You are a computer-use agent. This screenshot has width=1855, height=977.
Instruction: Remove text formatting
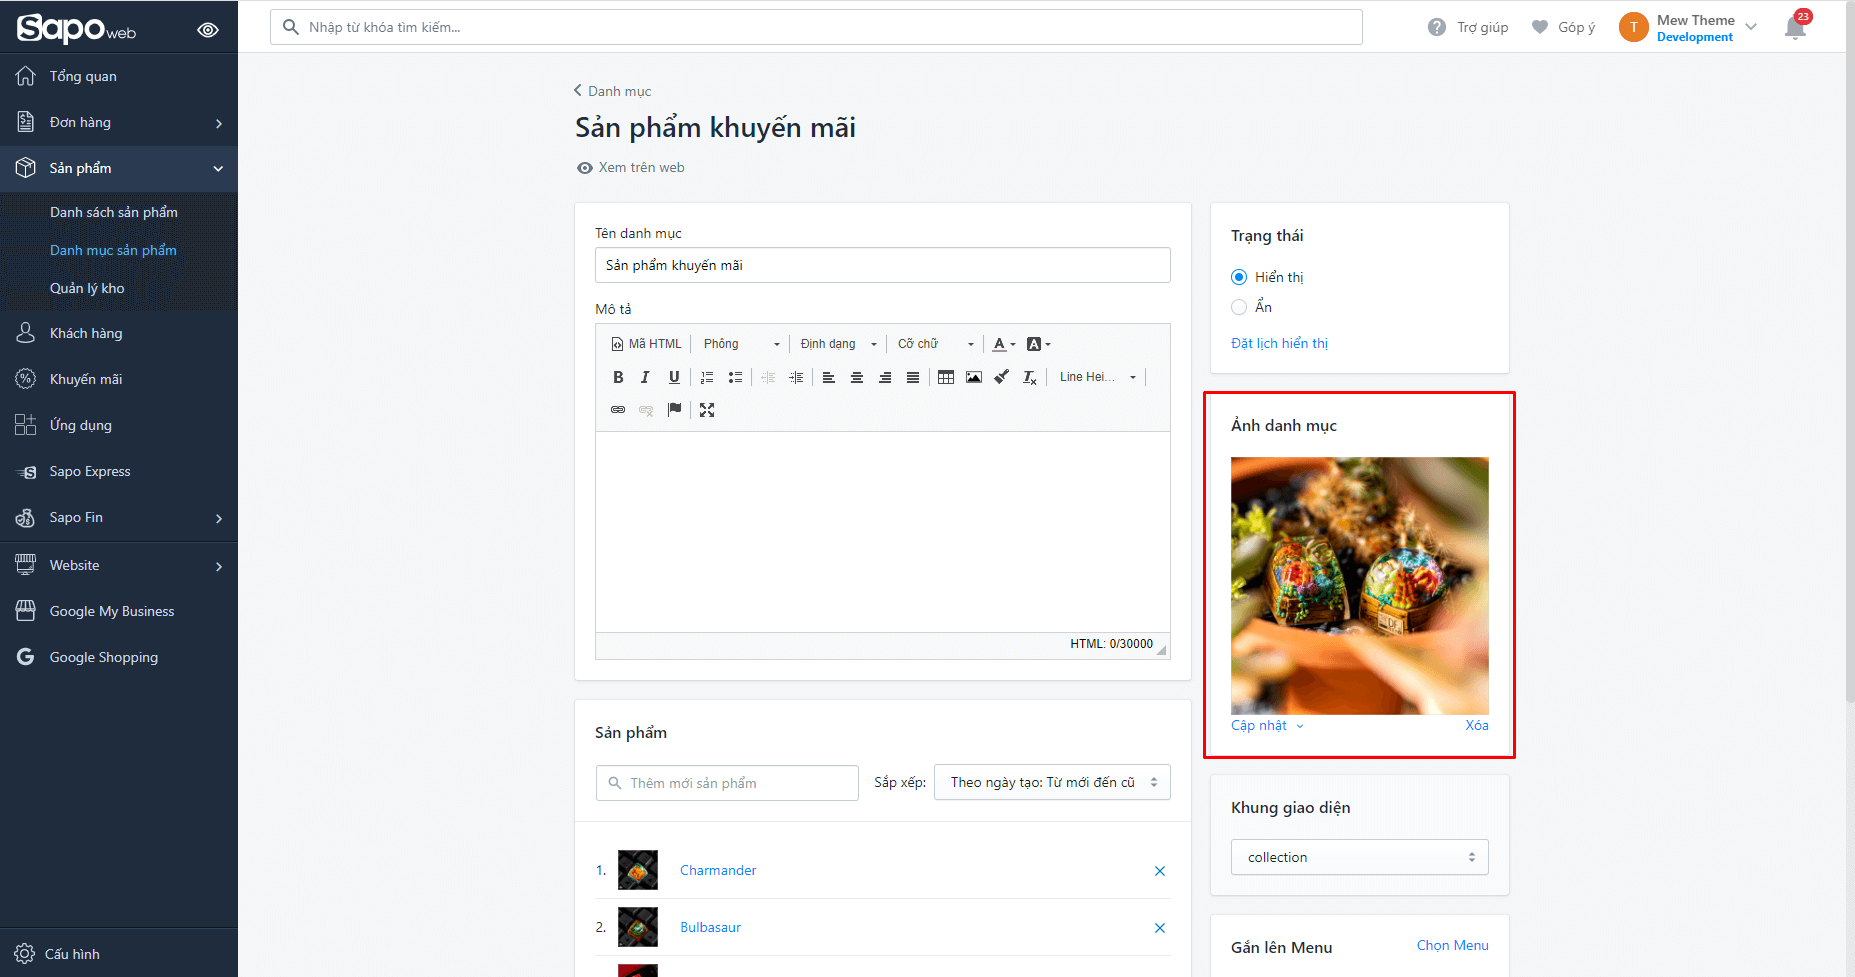tap(1030, 377)
